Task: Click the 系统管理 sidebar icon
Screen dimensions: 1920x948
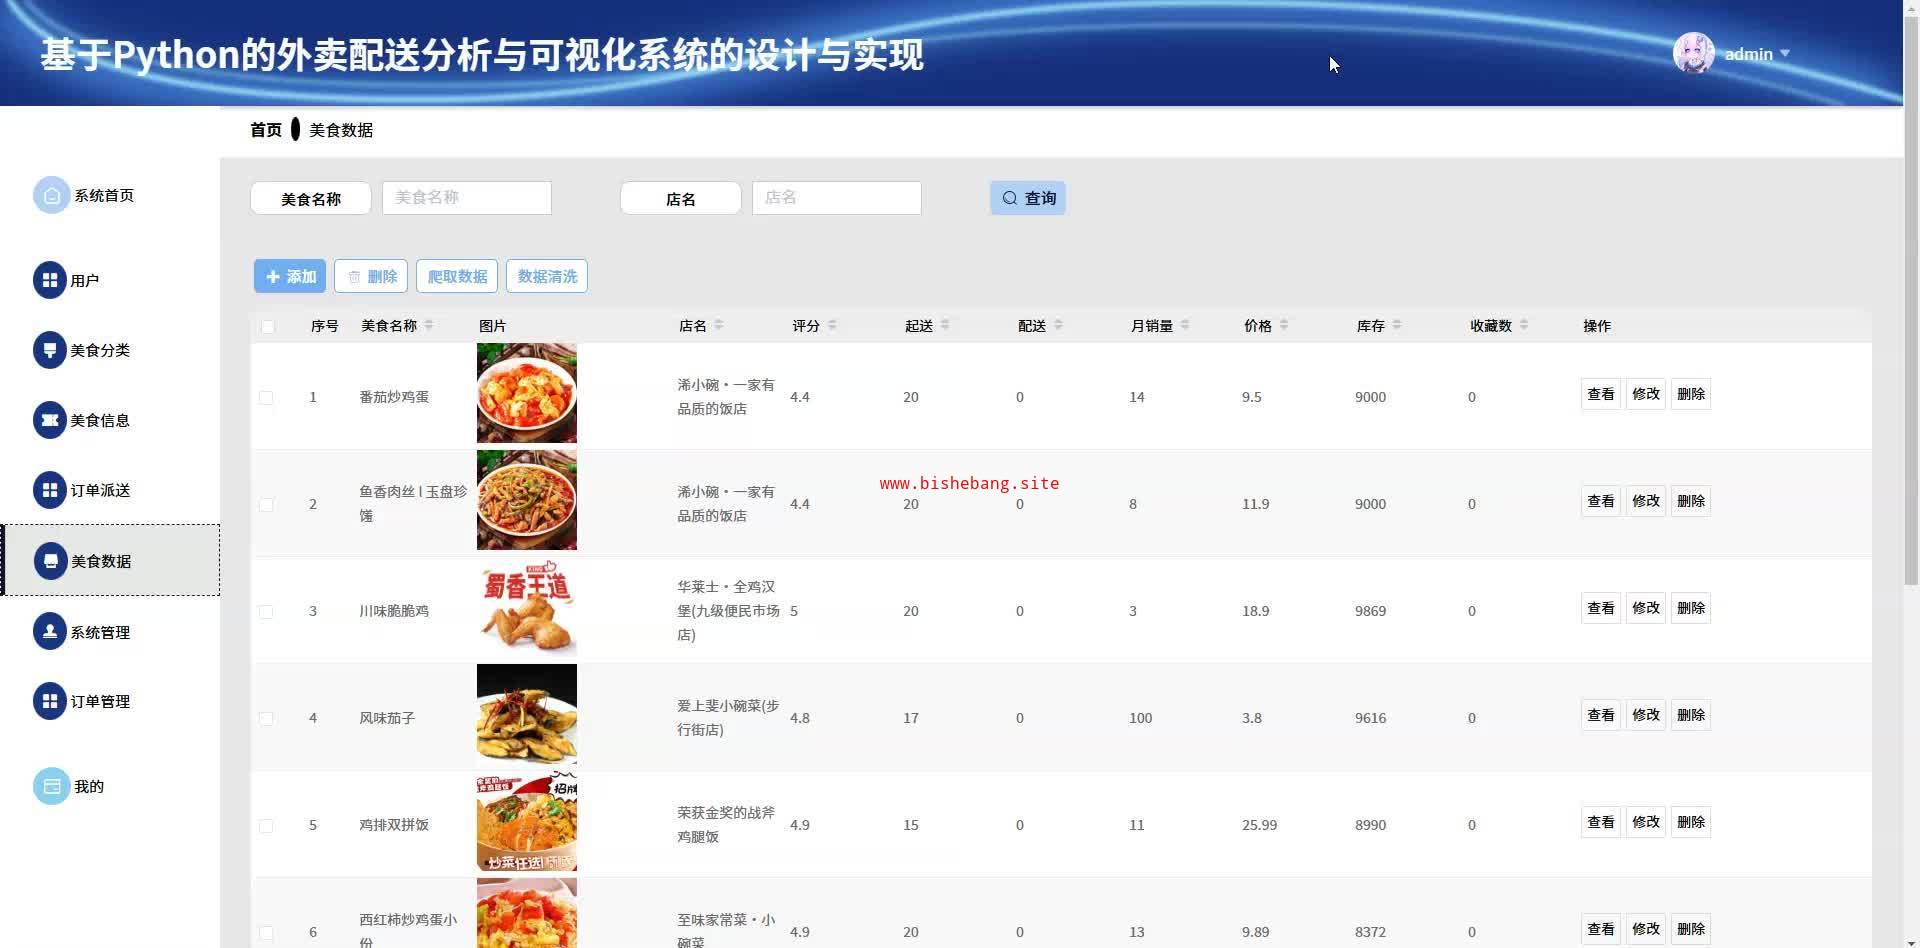Action: point(49,632)
